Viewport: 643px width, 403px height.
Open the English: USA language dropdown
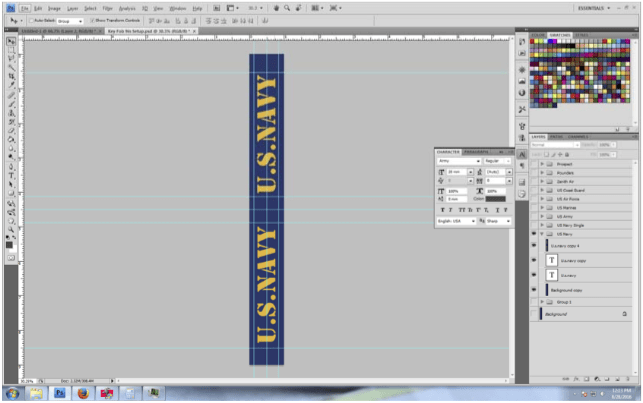coord(456,221)
